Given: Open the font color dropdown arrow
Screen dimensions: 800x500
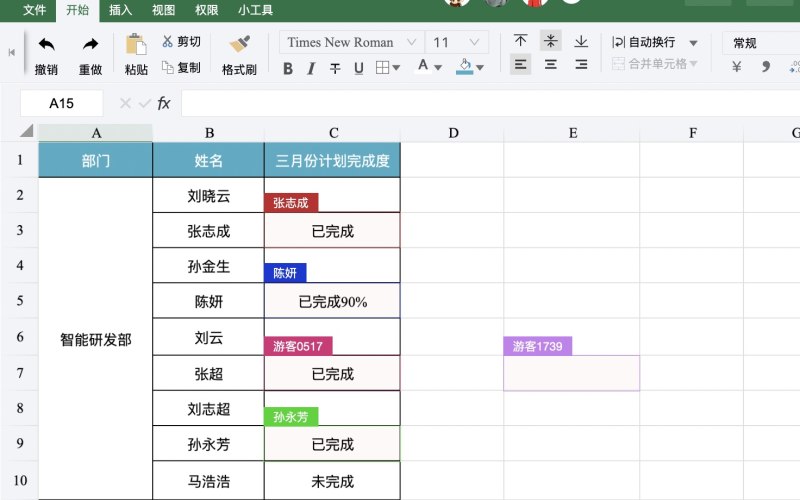Looking at the screenshot, I should click(x=438, y=67).
